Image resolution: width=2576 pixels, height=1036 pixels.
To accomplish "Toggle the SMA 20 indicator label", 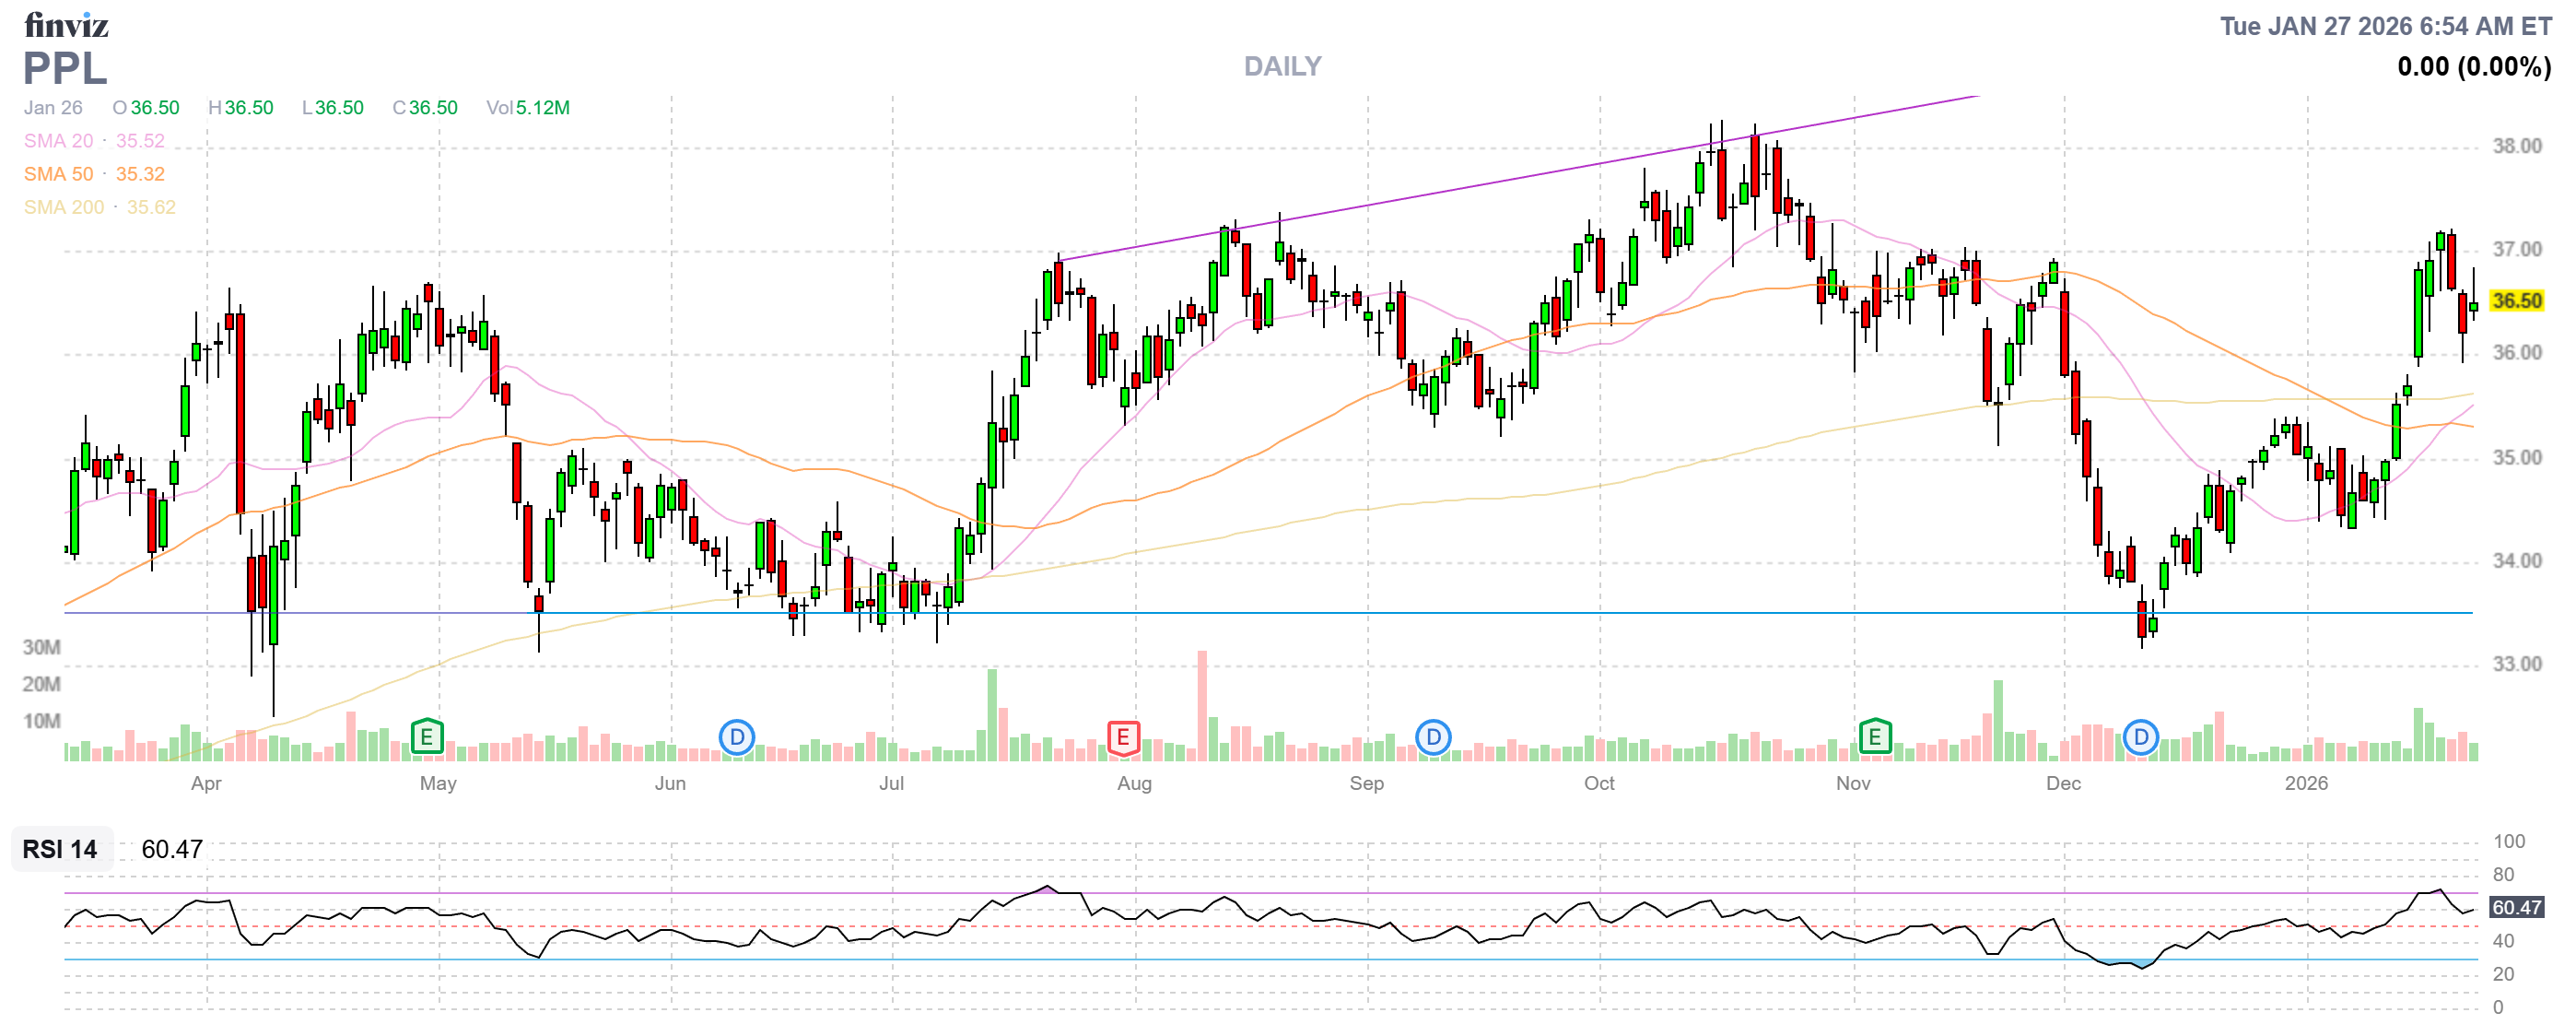I will tap(58, 141).
